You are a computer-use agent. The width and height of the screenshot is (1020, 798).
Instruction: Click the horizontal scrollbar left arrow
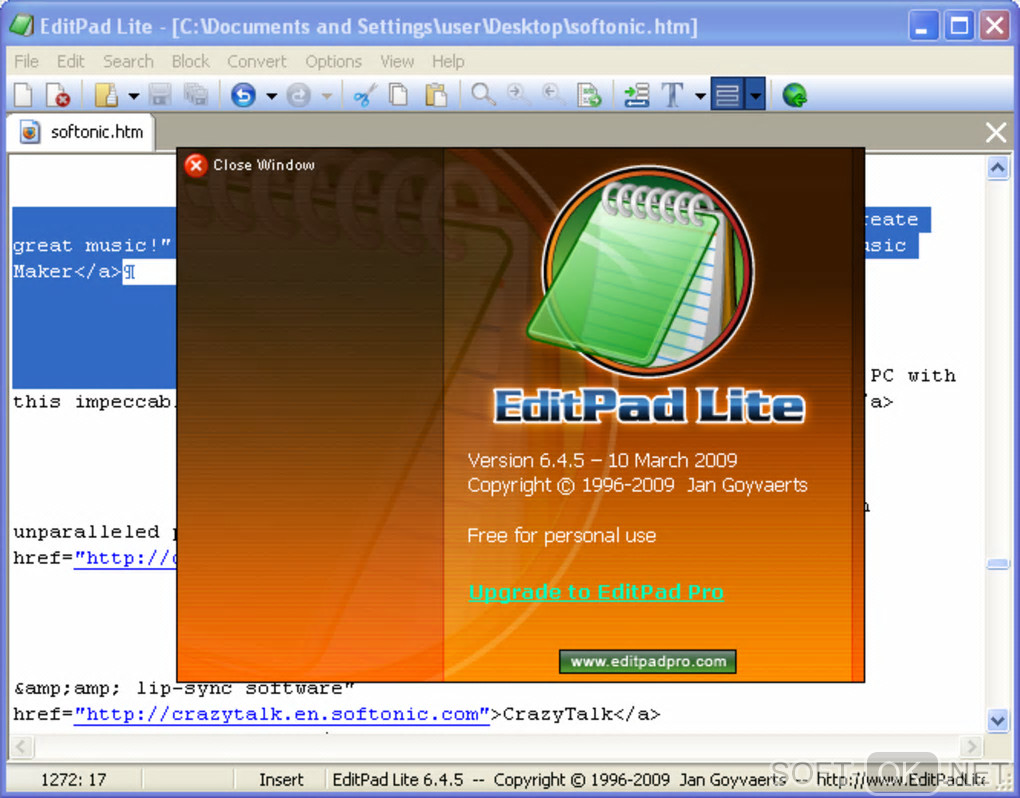pyautogui.click(x=21, y=746)
